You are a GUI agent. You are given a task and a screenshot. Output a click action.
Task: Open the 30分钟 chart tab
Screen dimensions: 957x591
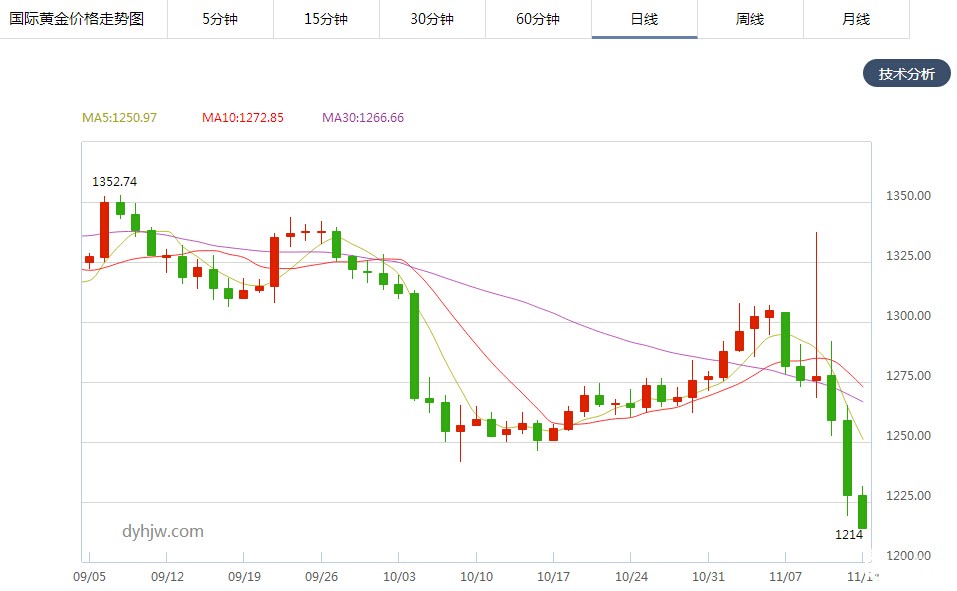click(432, 19)
